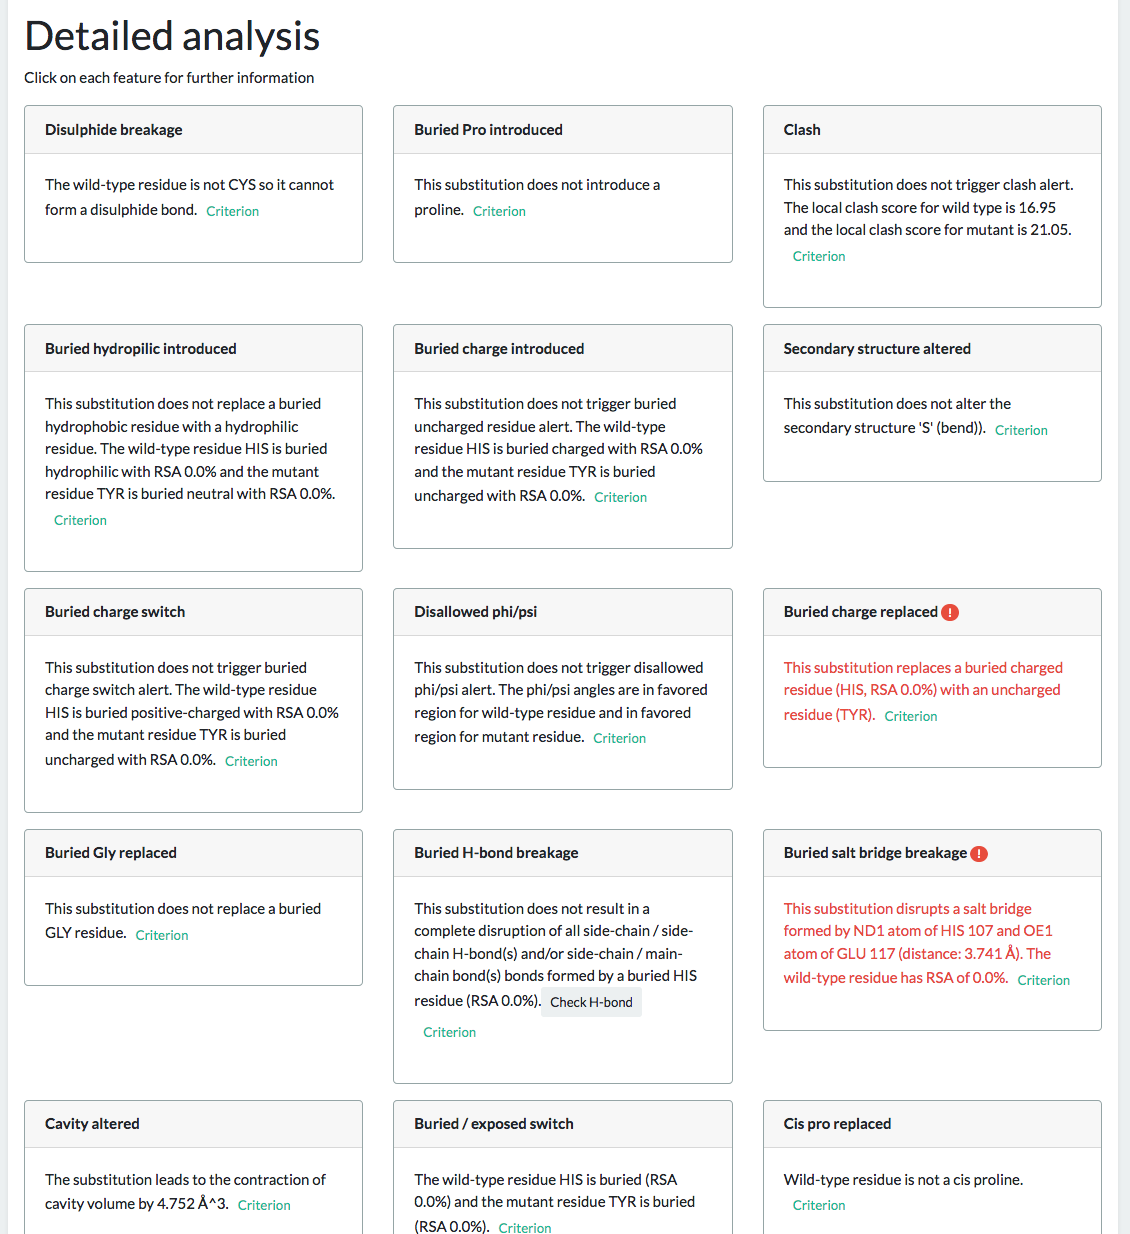1130x1234 pixels.
Task: Select the Cavity altered feature header
Action: tap(193, 1124)
